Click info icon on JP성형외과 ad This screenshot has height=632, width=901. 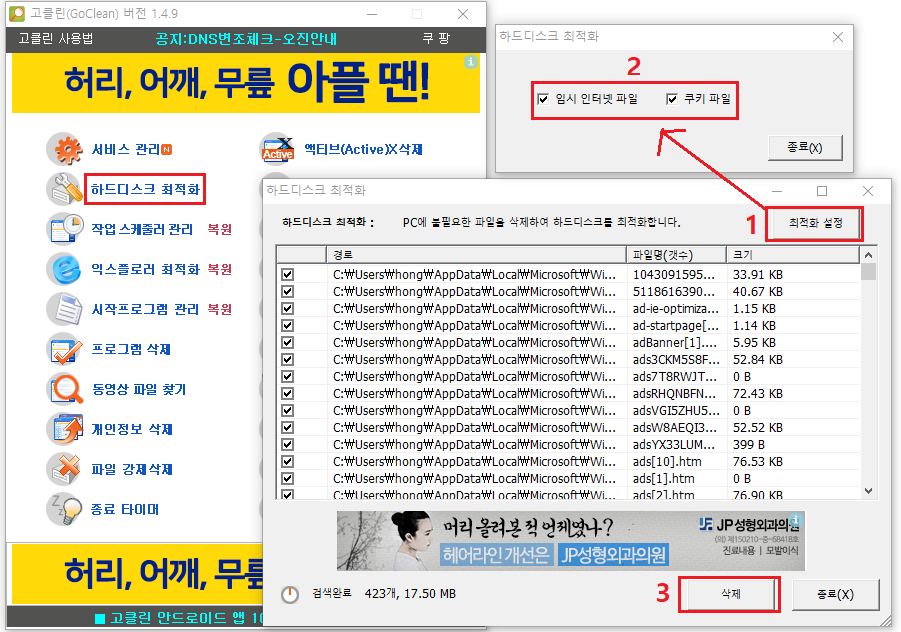[794, 519]
